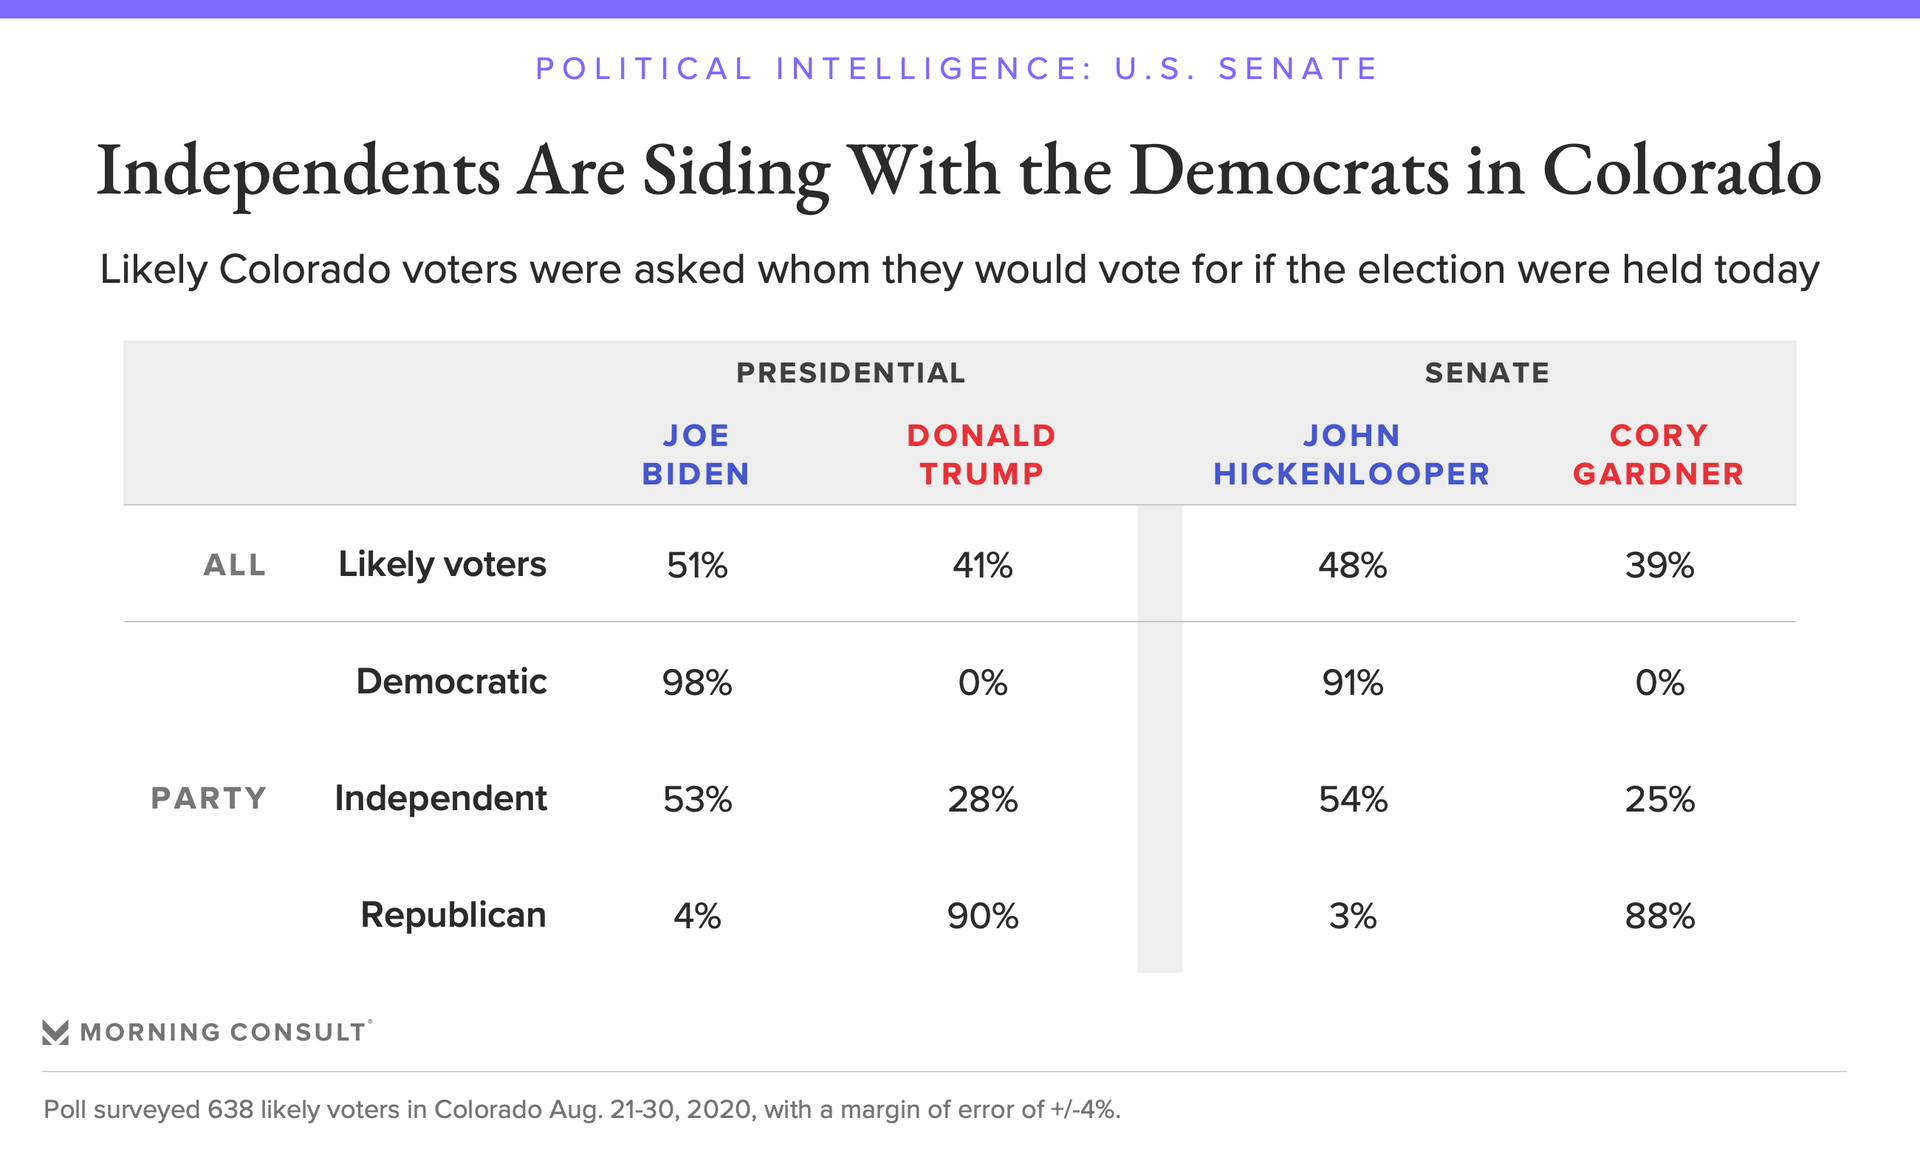Click the Political Intelligence: U.S. Senate header
The height and width of the screenshot is (1152, 1920).
[x=958, y=69]
